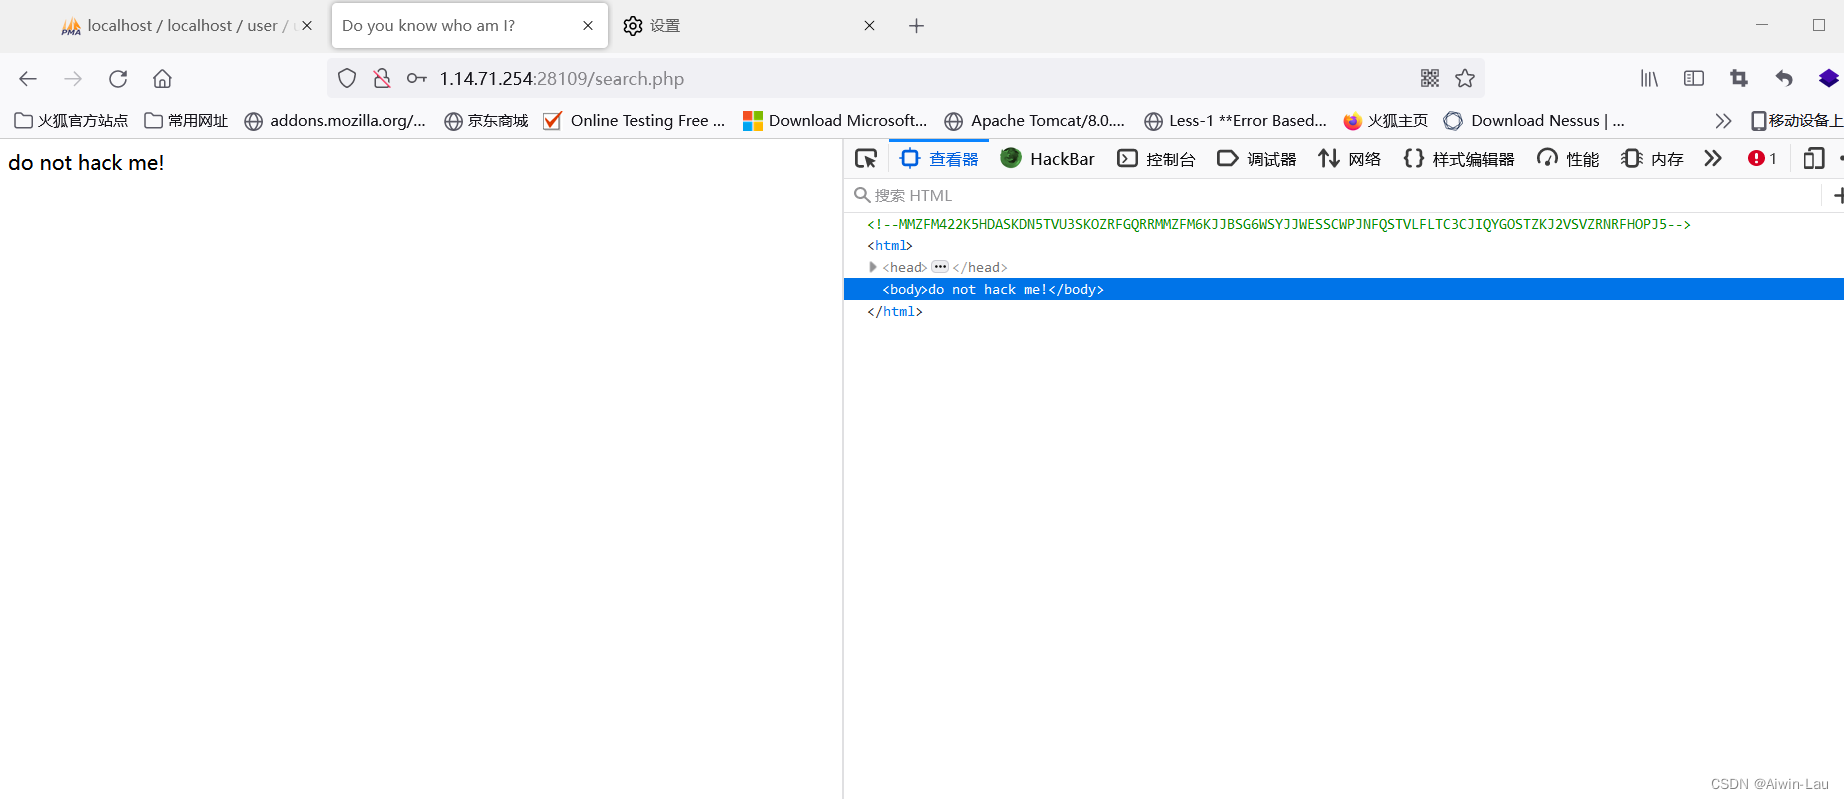Select the HTML comment node
The image size is (1844, 799).
pyautogui.click(x=1279, y=224)
